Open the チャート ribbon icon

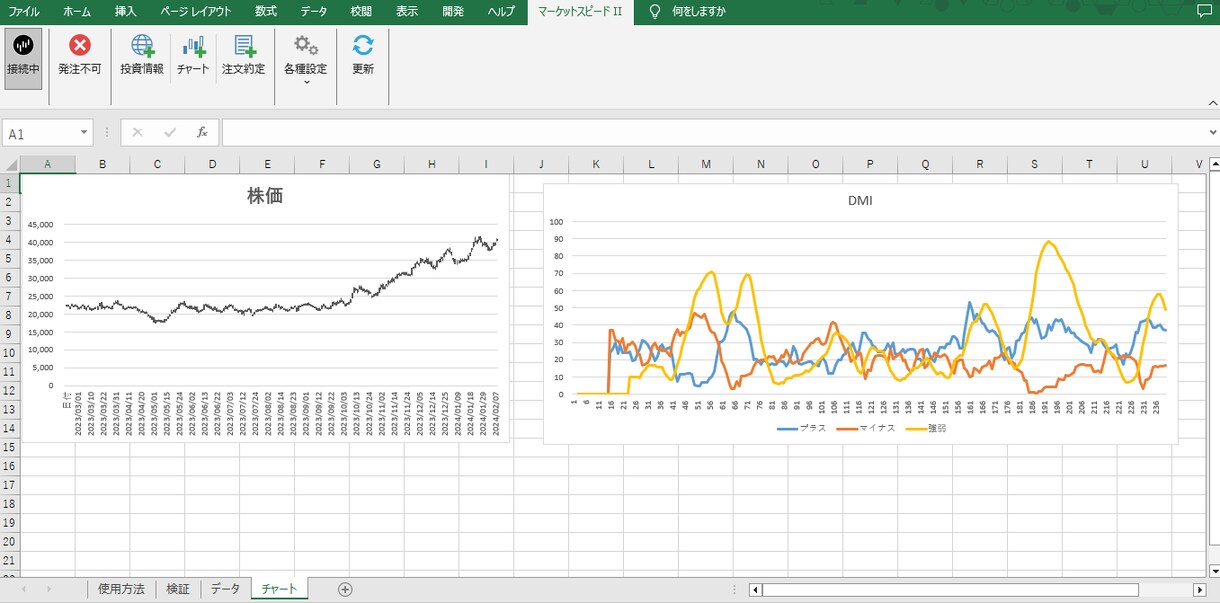point(193,46)
